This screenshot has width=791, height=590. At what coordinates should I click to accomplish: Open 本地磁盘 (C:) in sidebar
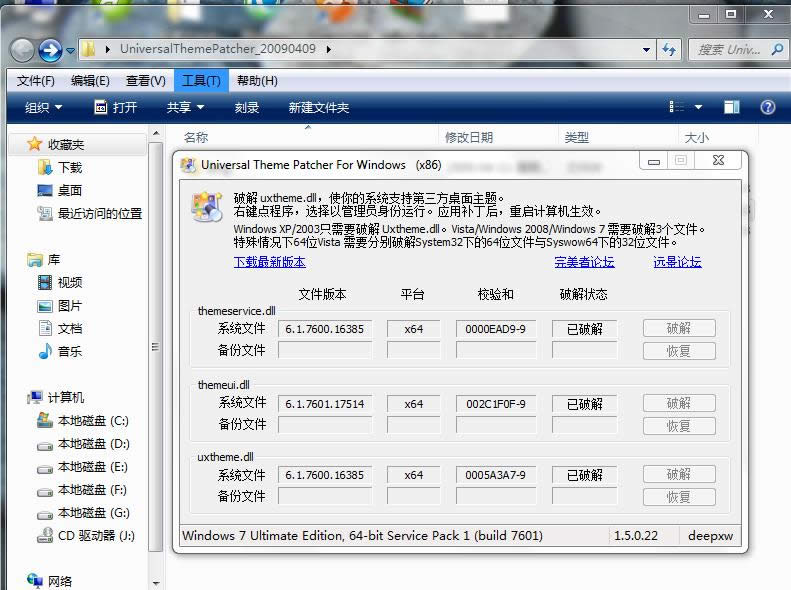pos(92,420)
